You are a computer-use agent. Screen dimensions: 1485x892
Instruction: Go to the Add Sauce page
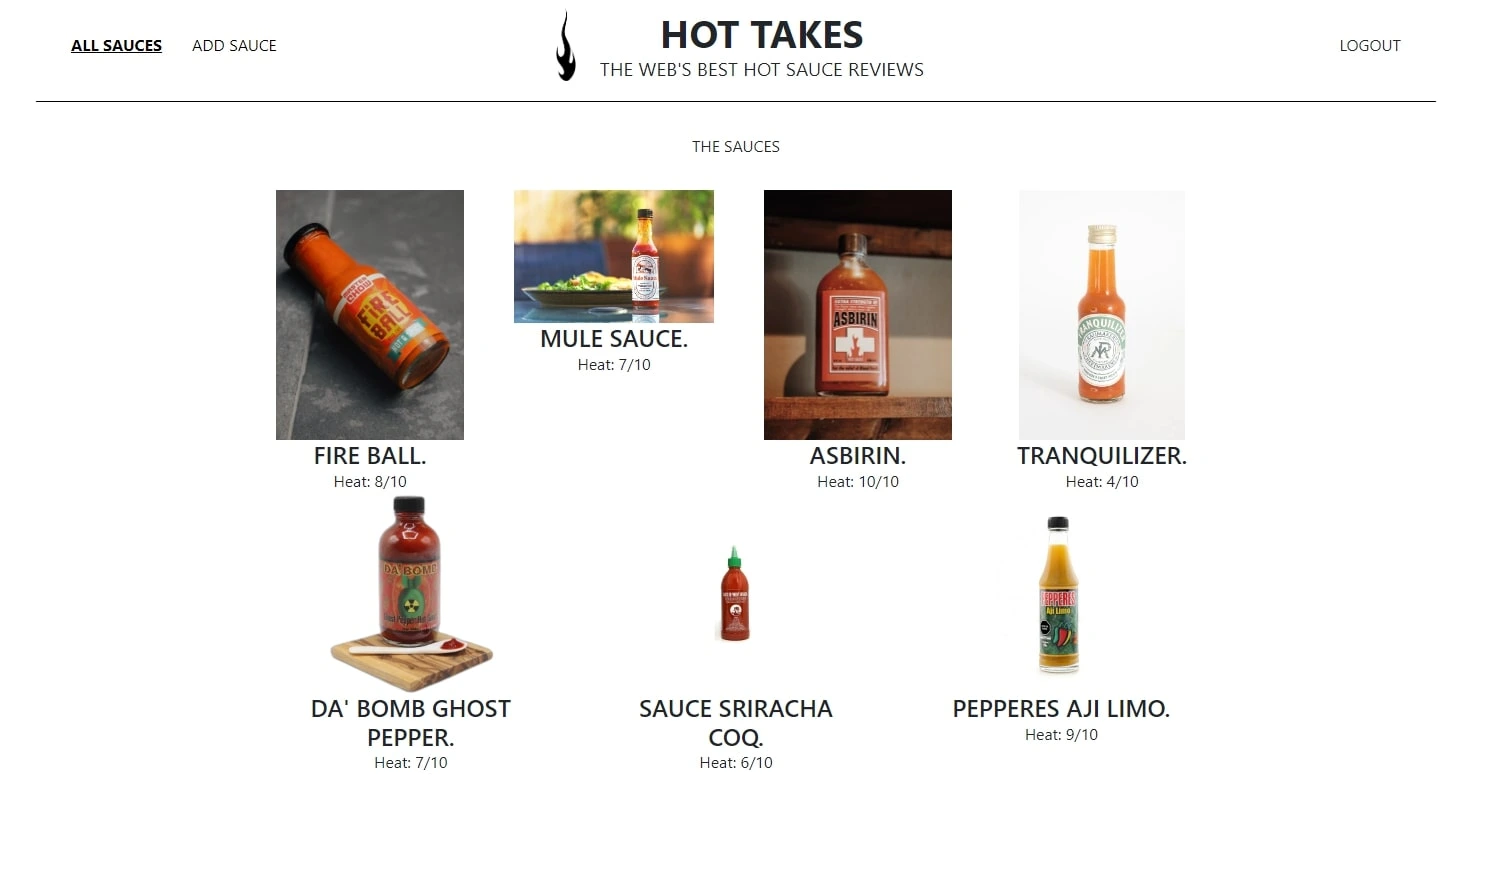point(234,46)
